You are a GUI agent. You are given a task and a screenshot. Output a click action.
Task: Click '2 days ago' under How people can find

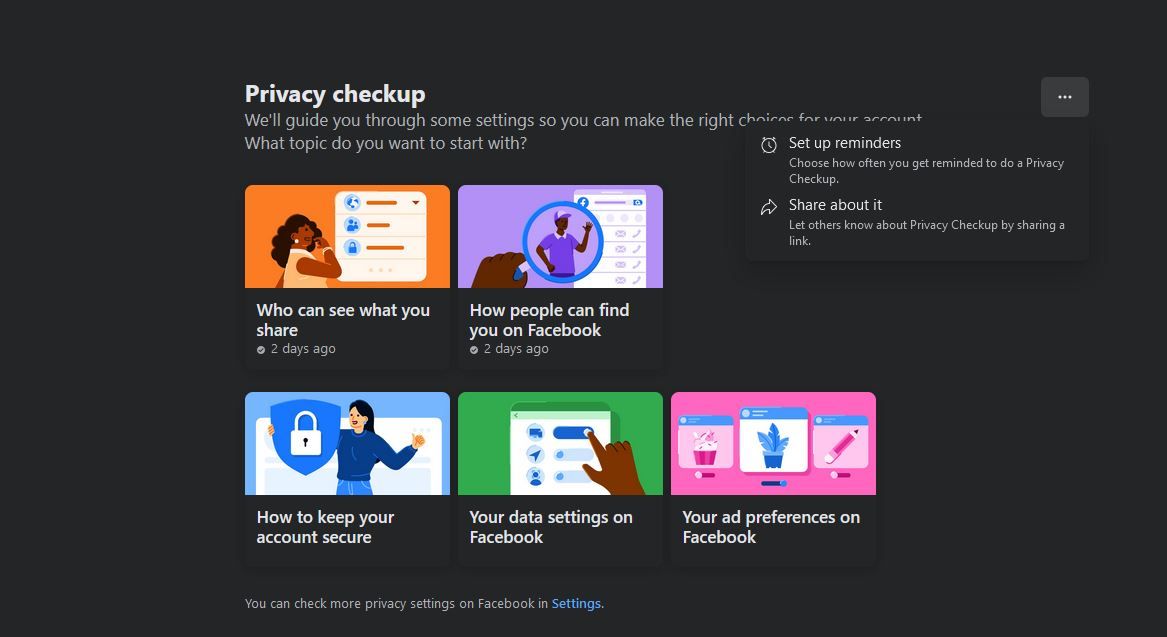(516, 349)
